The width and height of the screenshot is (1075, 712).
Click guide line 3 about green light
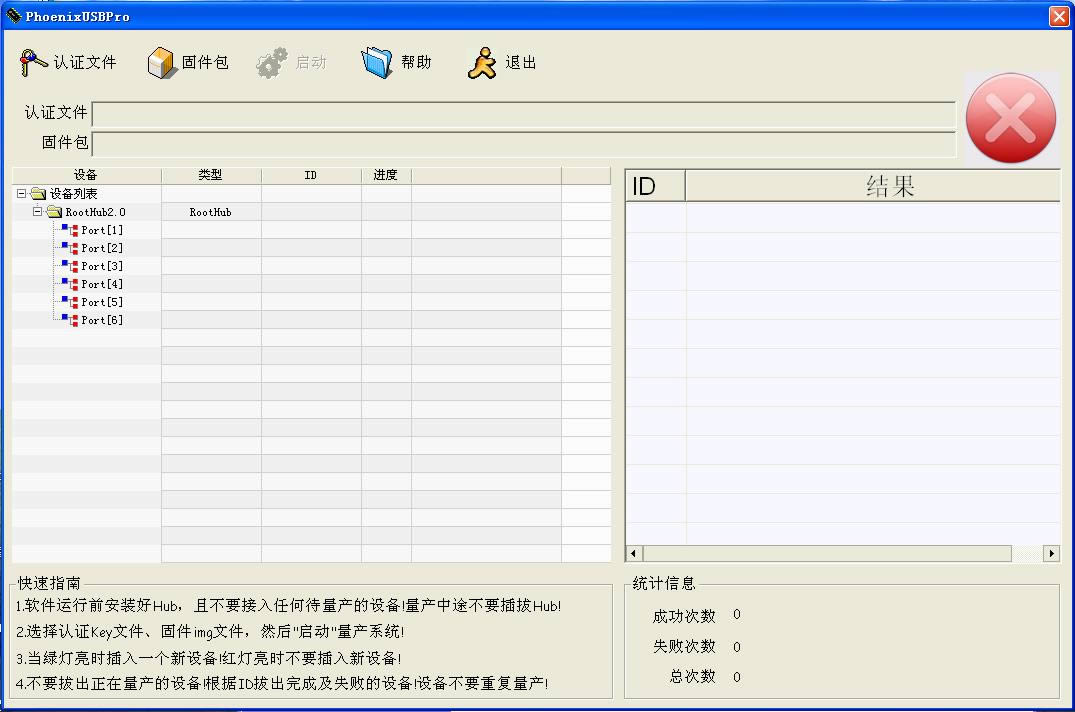pyautogui.click(x=208, y=659)
